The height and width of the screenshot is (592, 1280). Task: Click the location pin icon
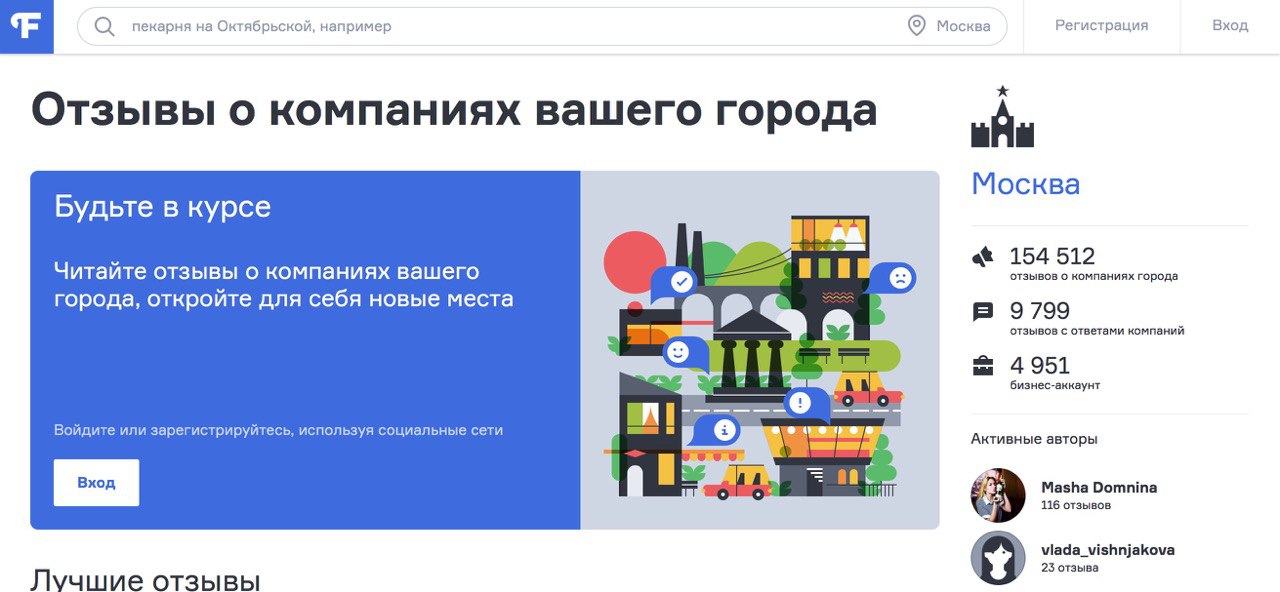pyautogui.click(x=916, y=26)
